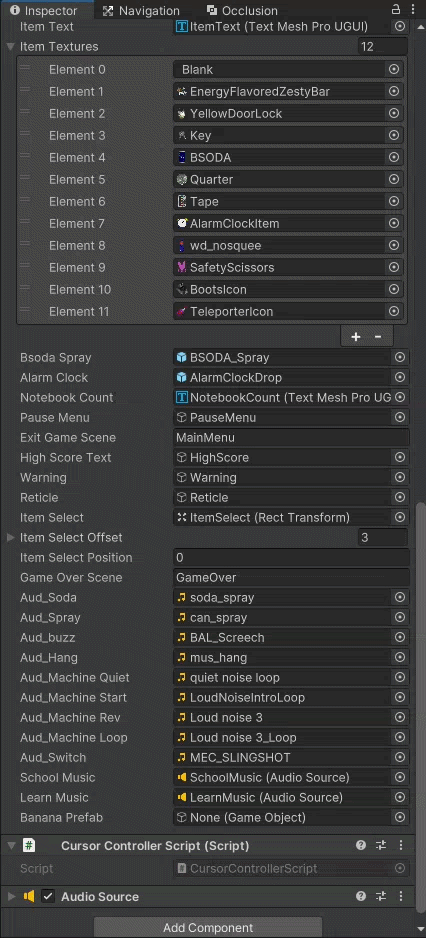Open object picker for BootsIcon
Screen dimensions: 426x938
click(x=394, y=290)
